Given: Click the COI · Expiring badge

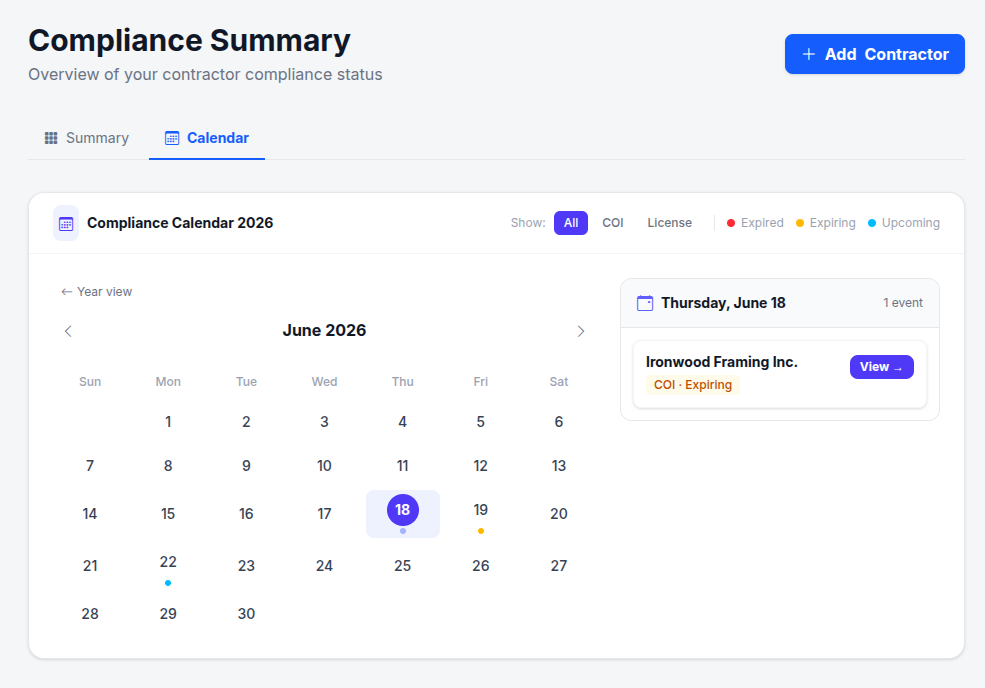Looking at the screenshot, I should (x=692, y=385).
